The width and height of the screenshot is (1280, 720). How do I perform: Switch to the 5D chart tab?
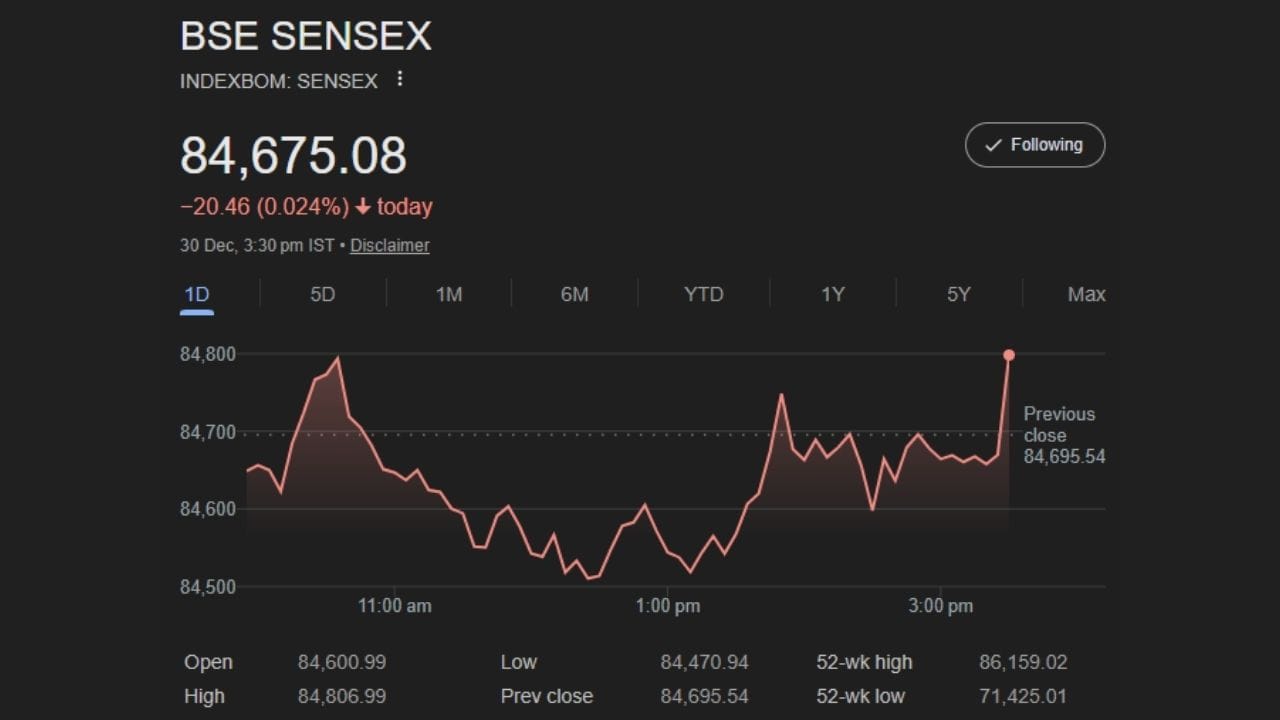coord(322,294)
